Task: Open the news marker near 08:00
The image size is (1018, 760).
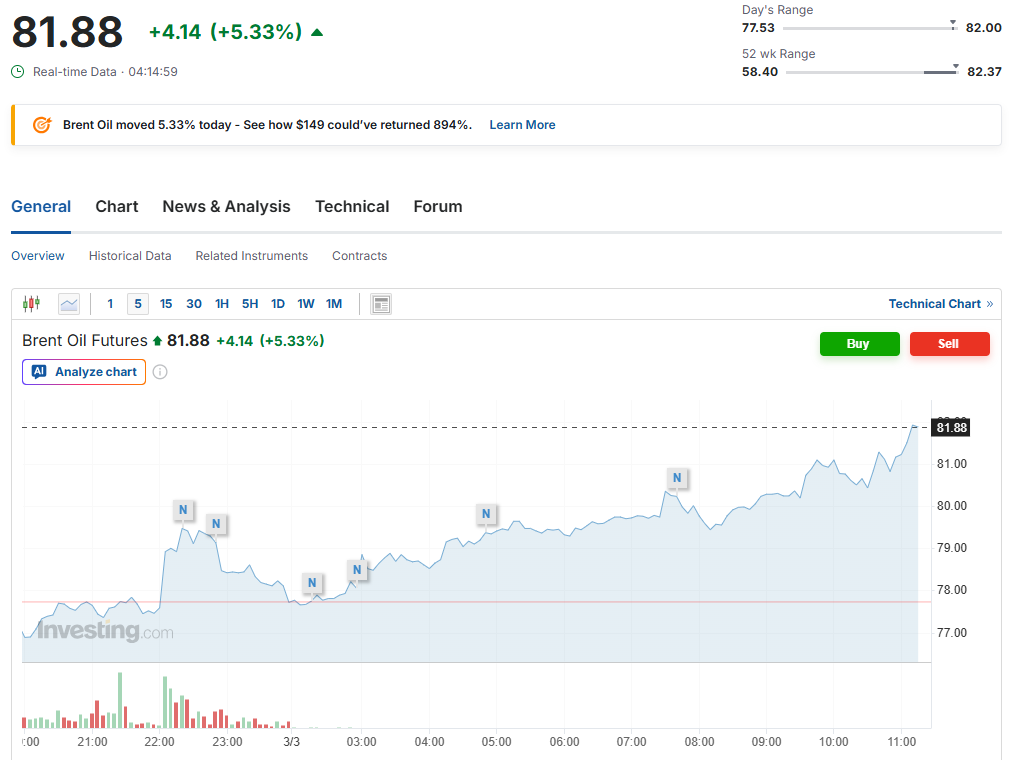Action: [x=677, y=478]
